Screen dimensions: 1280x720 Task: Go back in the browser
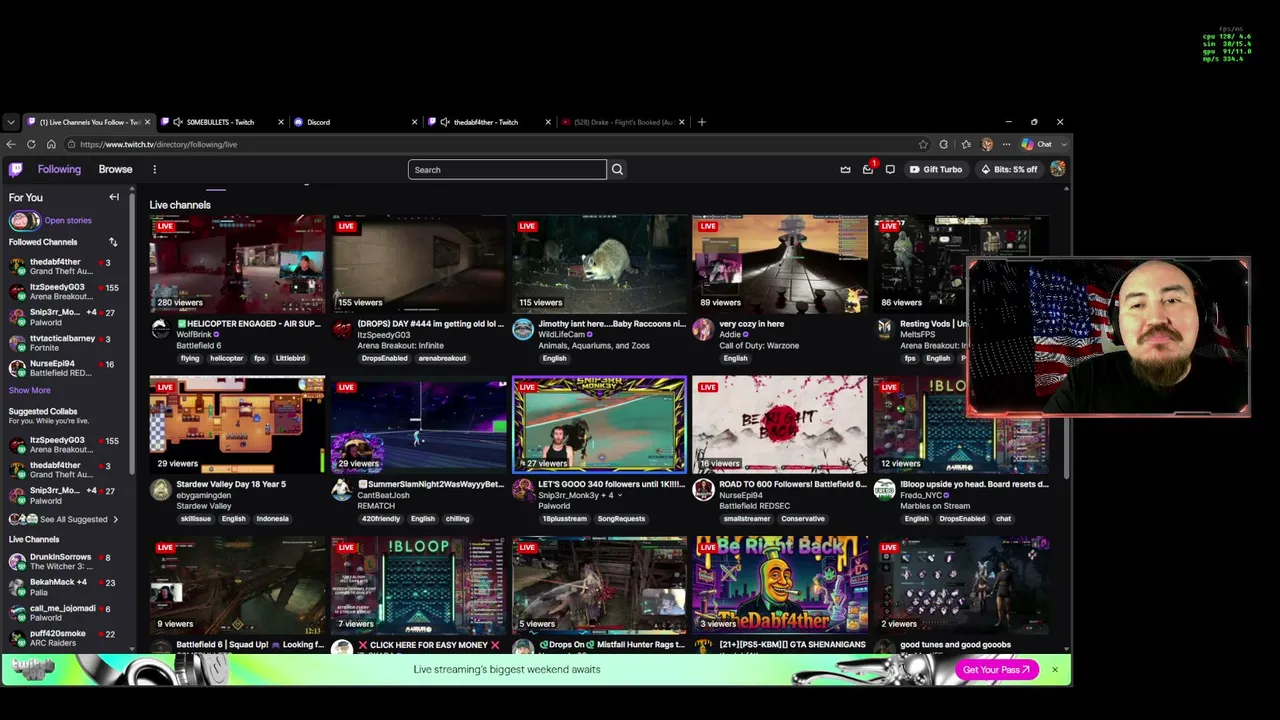[11, 144]
